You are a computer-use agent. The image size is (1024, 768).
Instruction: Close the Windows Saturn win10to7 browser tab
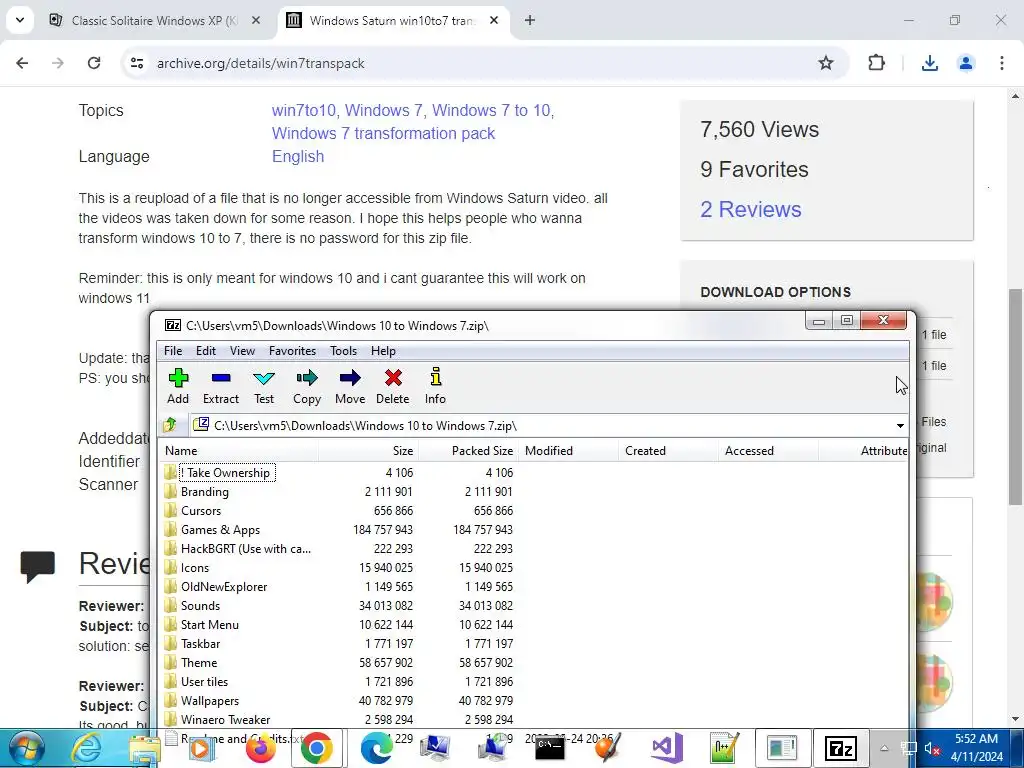tap(494, 20)
